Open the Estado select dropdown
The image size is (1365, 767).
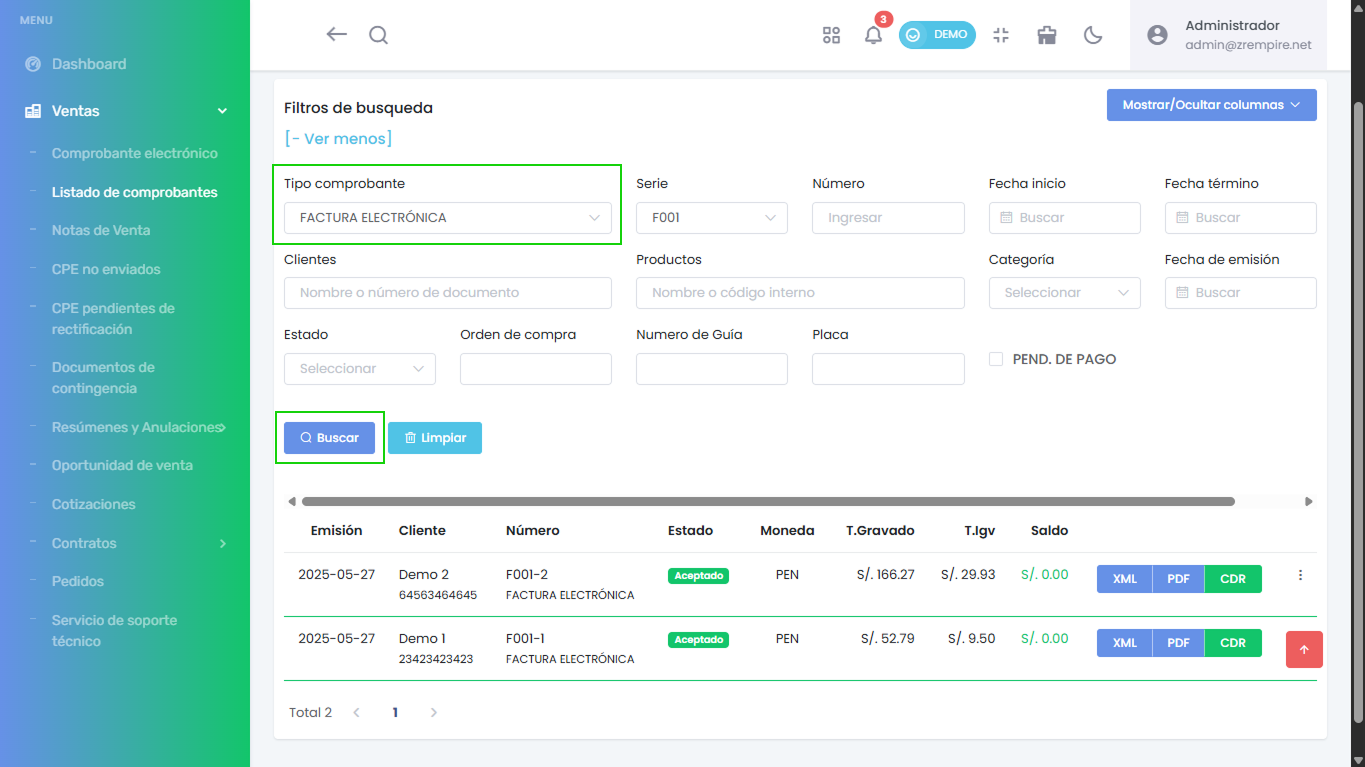coord(360,369)
